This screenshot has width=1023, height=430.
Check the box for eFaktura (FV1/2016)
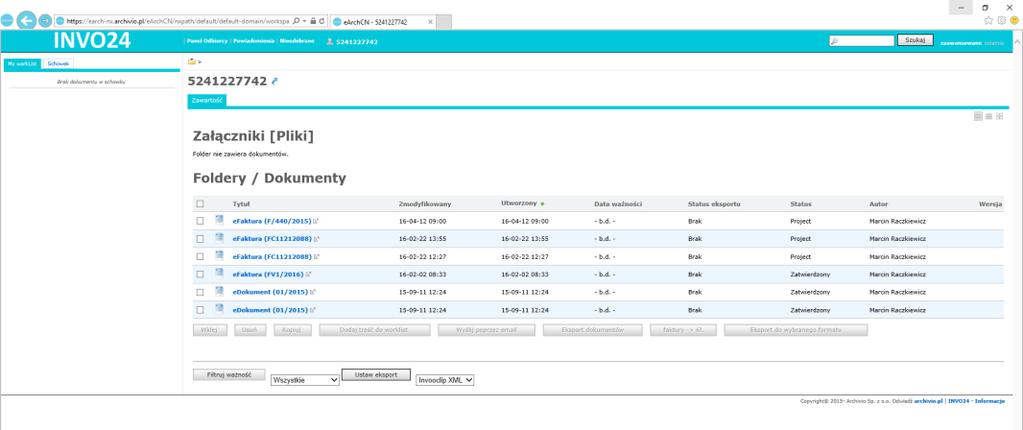pos(200,274)
